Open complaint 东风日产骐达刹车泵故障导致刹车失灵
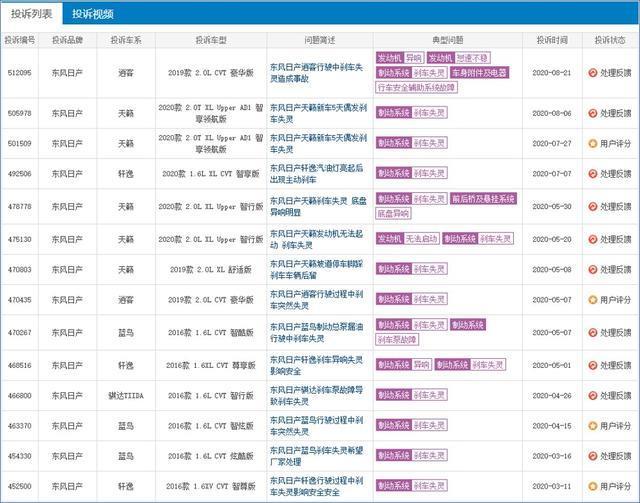The width and height of the screenshot is (640, 503). coord(317,396)
